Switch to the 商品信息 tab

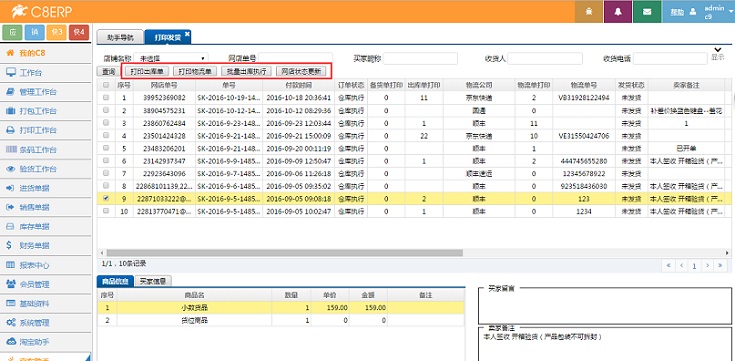(x=115, y=281)
